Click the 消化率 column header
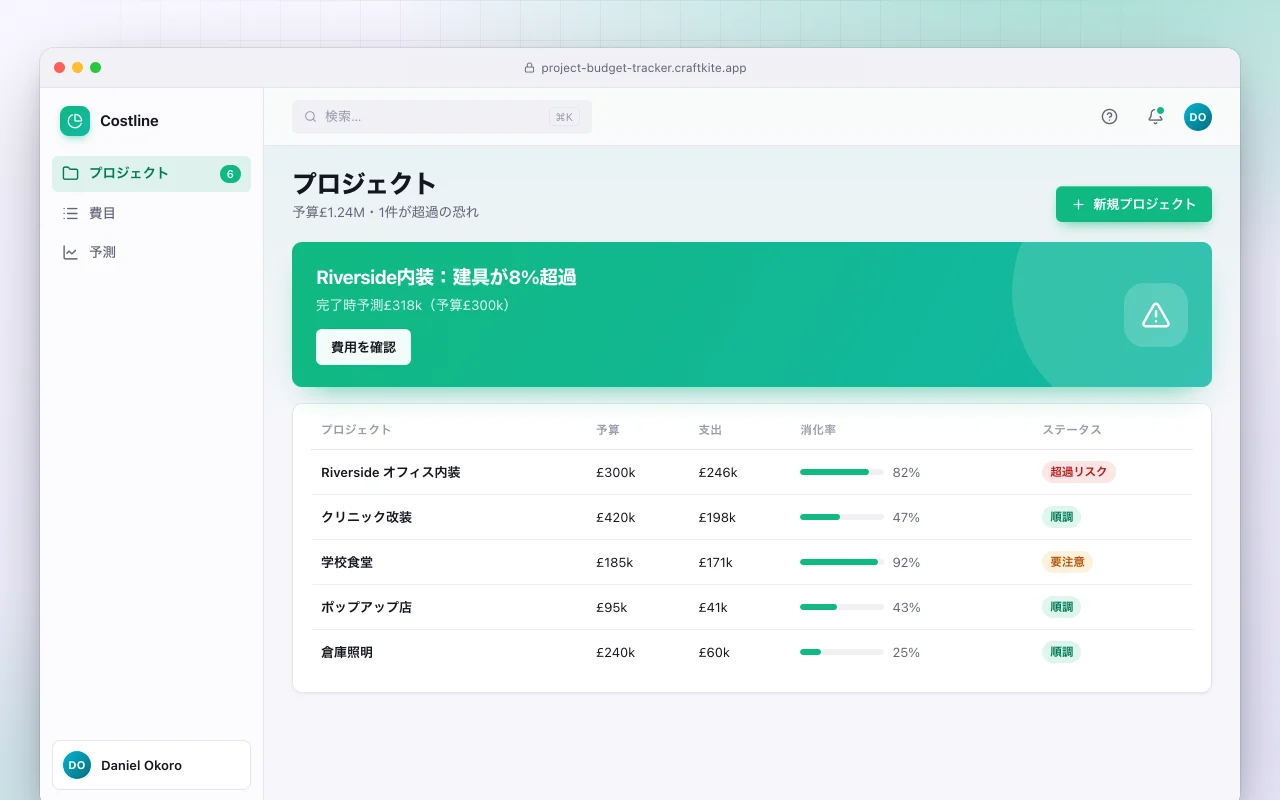This screenshot has width=1280, height=800. pos(818,430)
